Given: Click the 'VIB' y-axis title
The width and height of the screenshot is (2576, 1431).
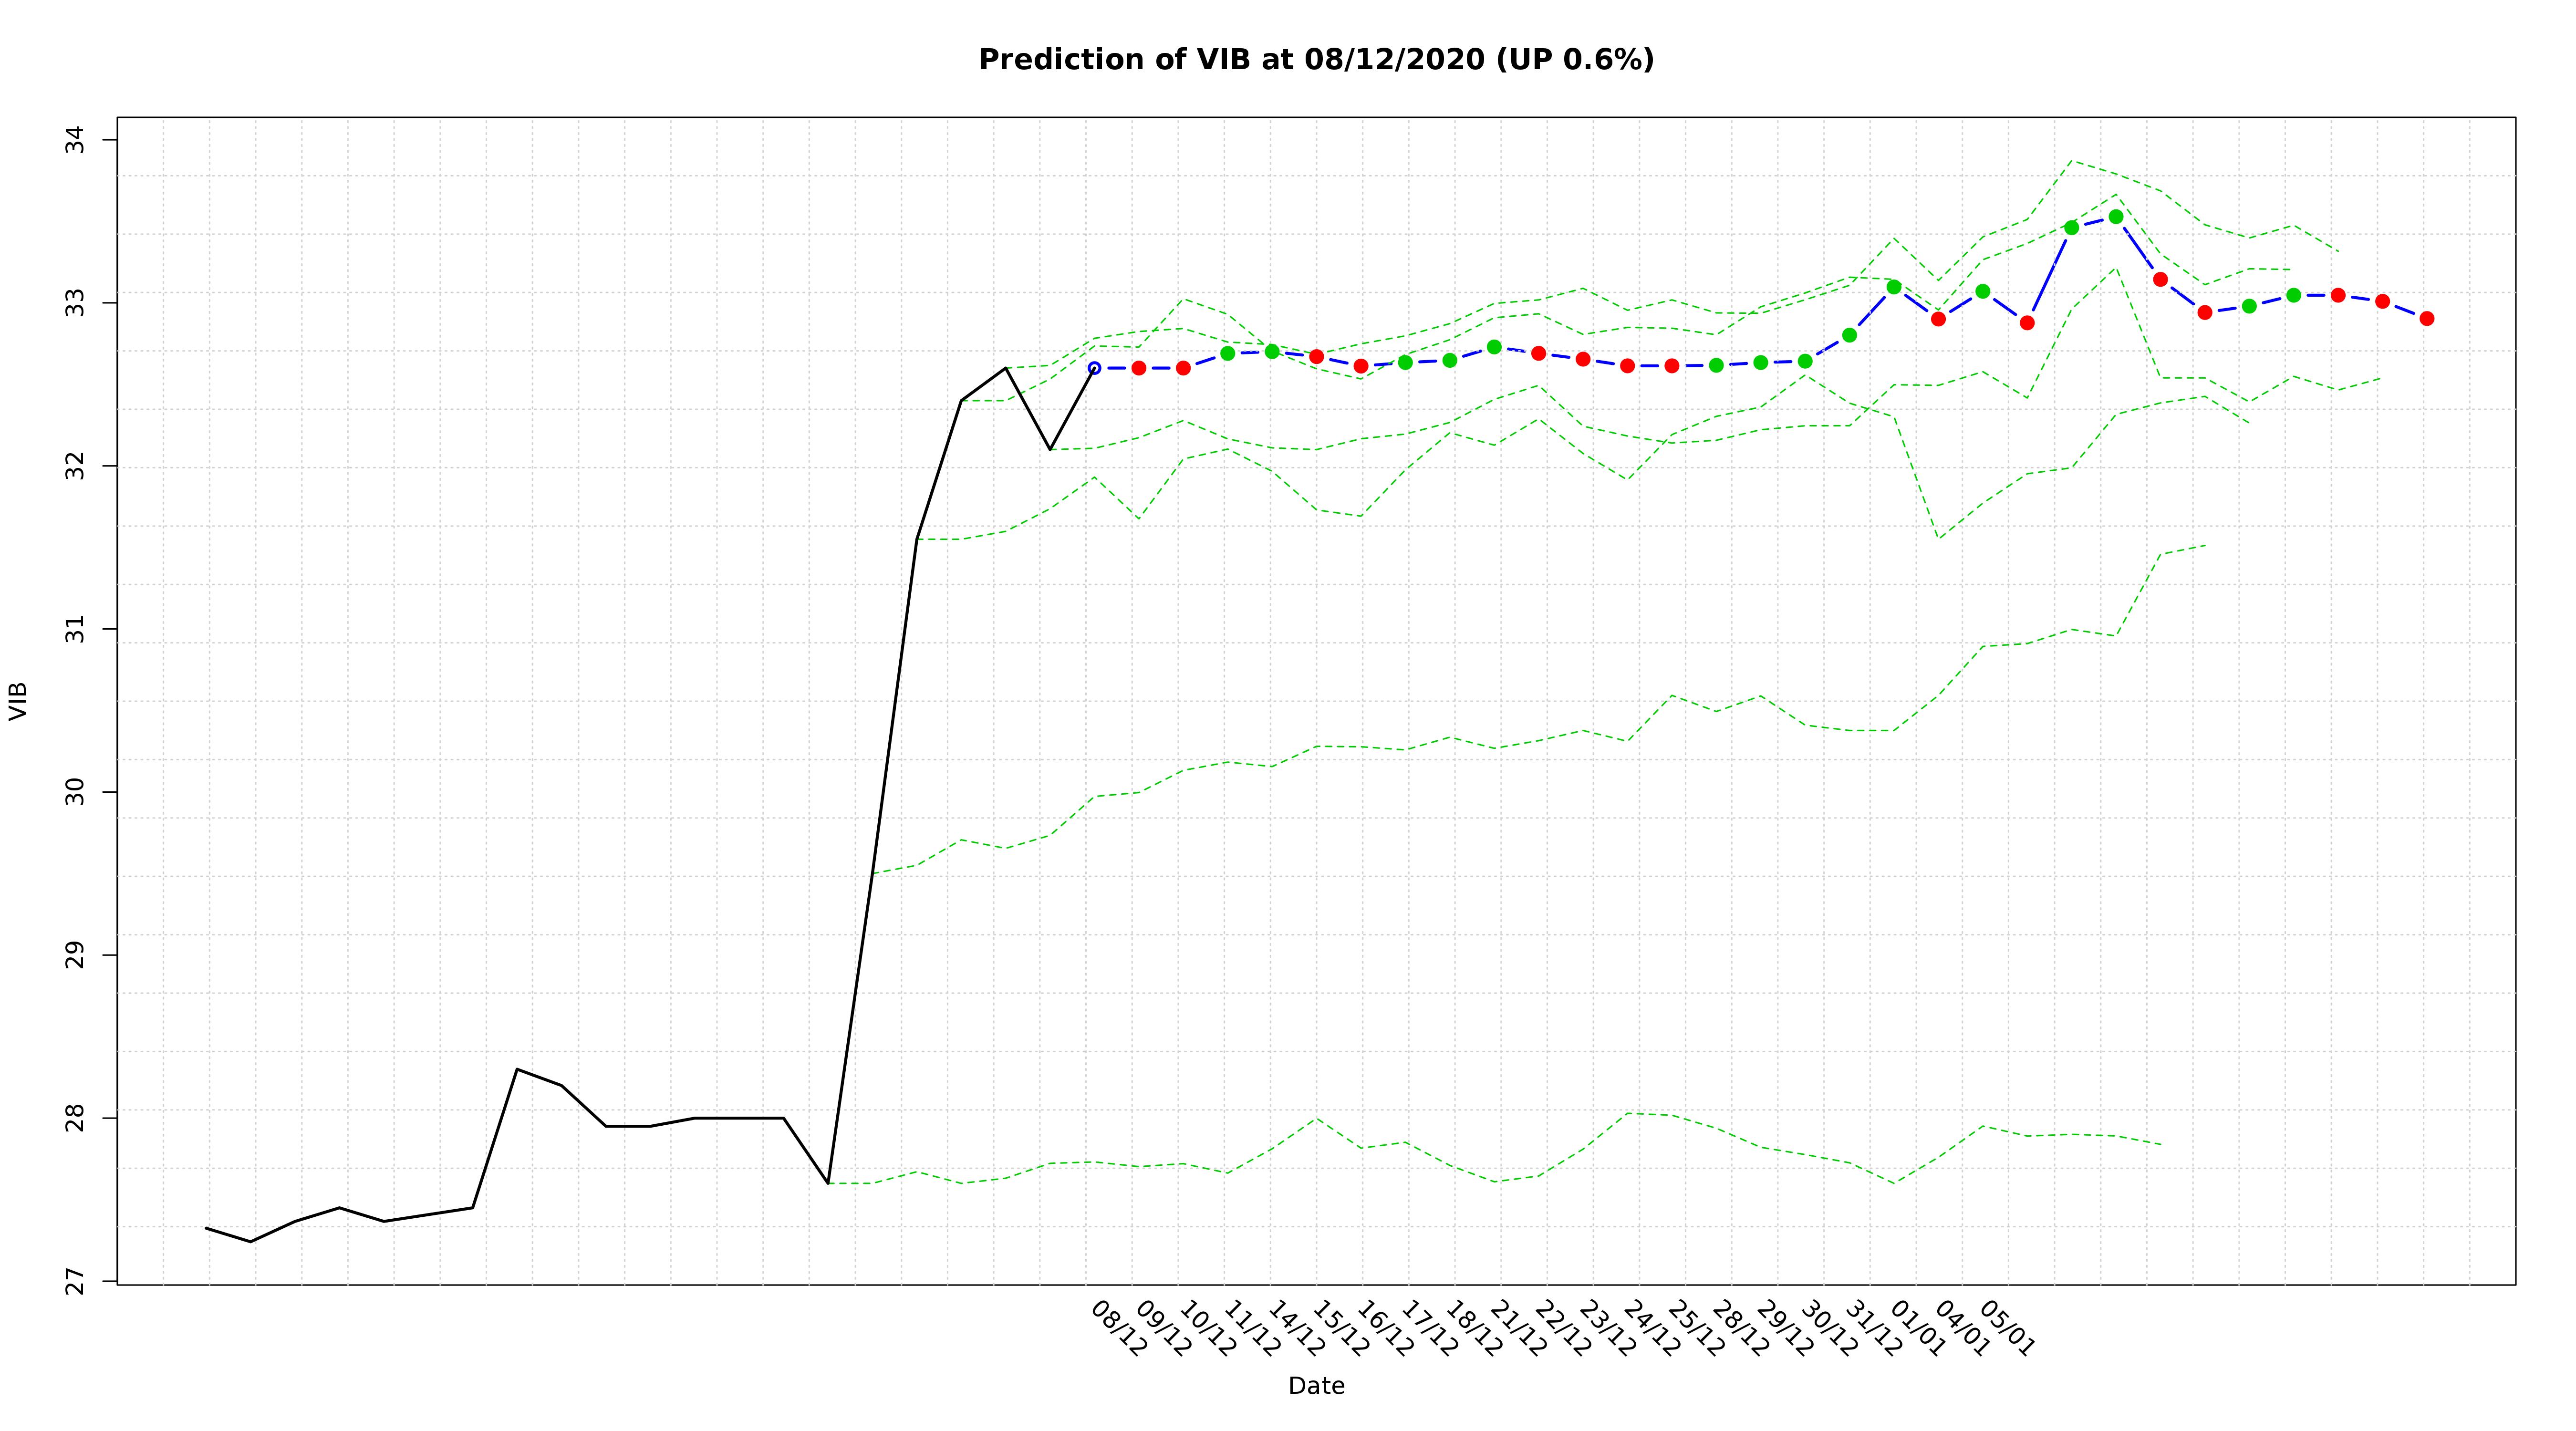Looking at the screenshot, I should 18,701.
